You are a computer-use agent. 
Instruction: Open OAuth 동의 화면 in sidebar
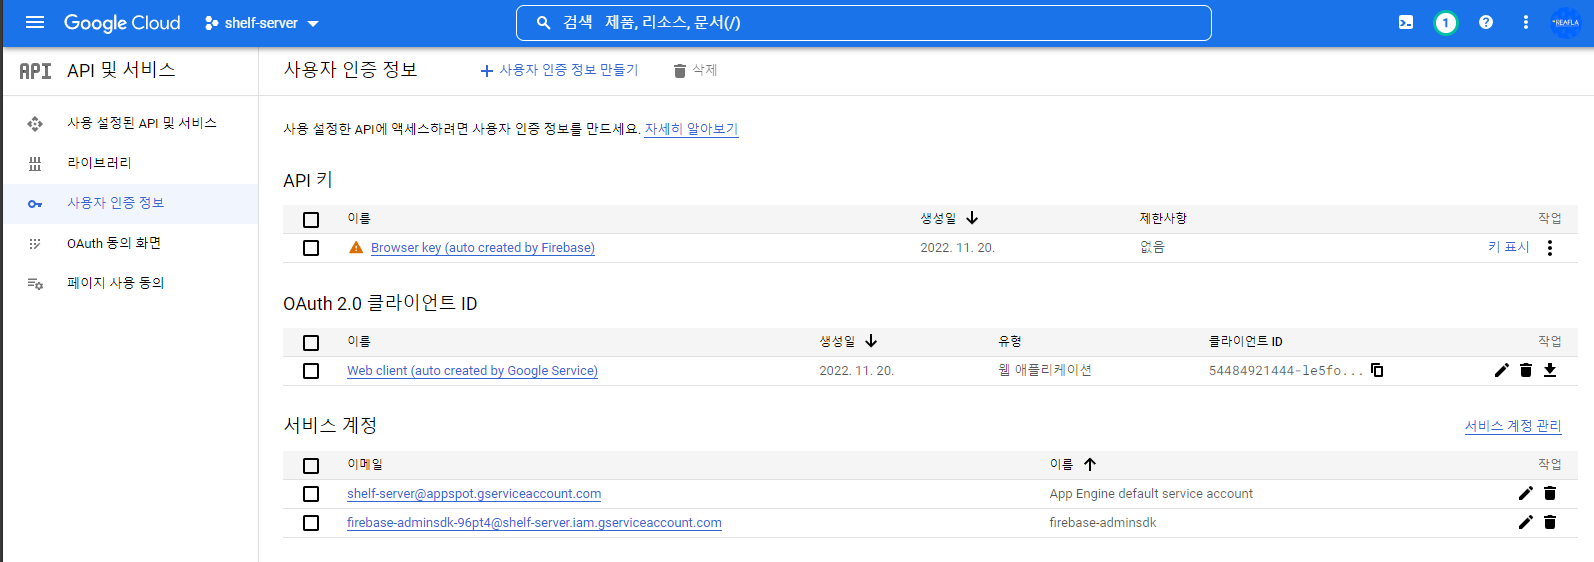coord(114,243)
